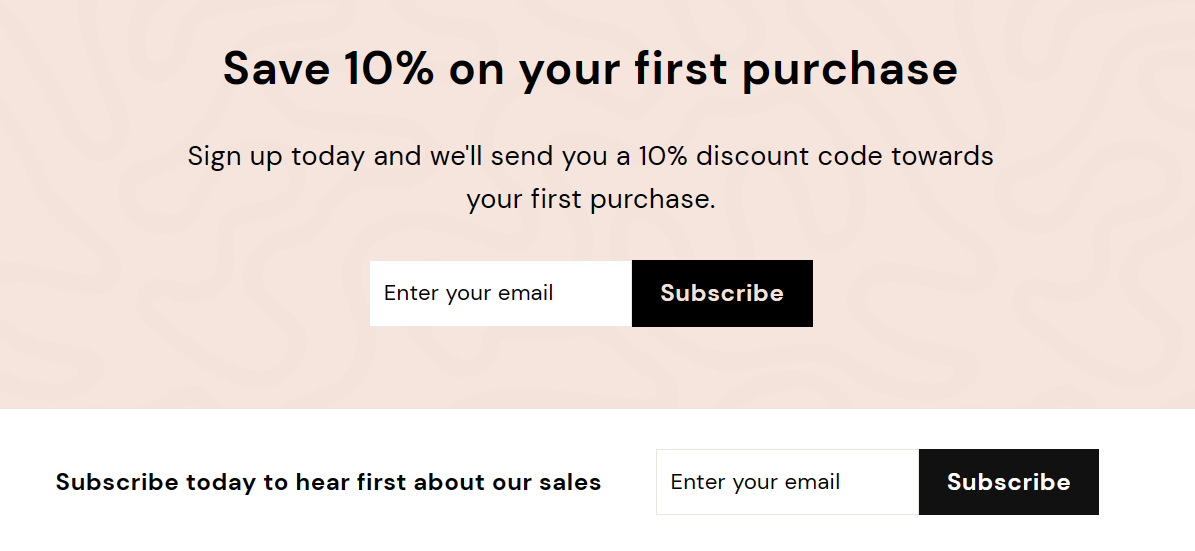Click the 'your first purchase.' line of text
1195x551 pixels.
[590, 199]
